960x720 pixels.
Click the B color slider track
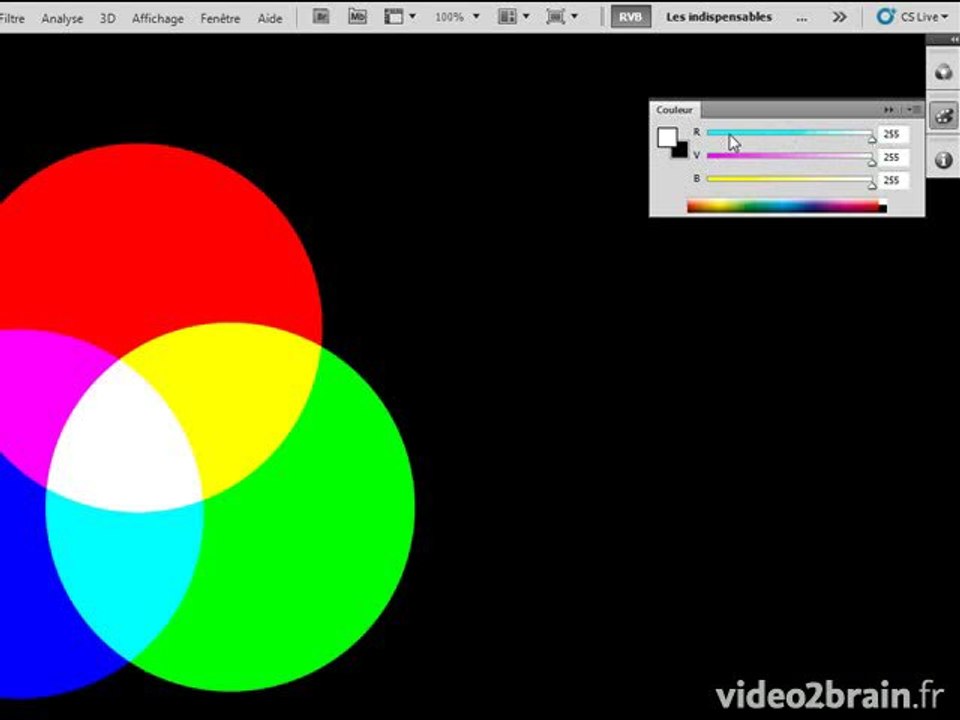(790, 179)
